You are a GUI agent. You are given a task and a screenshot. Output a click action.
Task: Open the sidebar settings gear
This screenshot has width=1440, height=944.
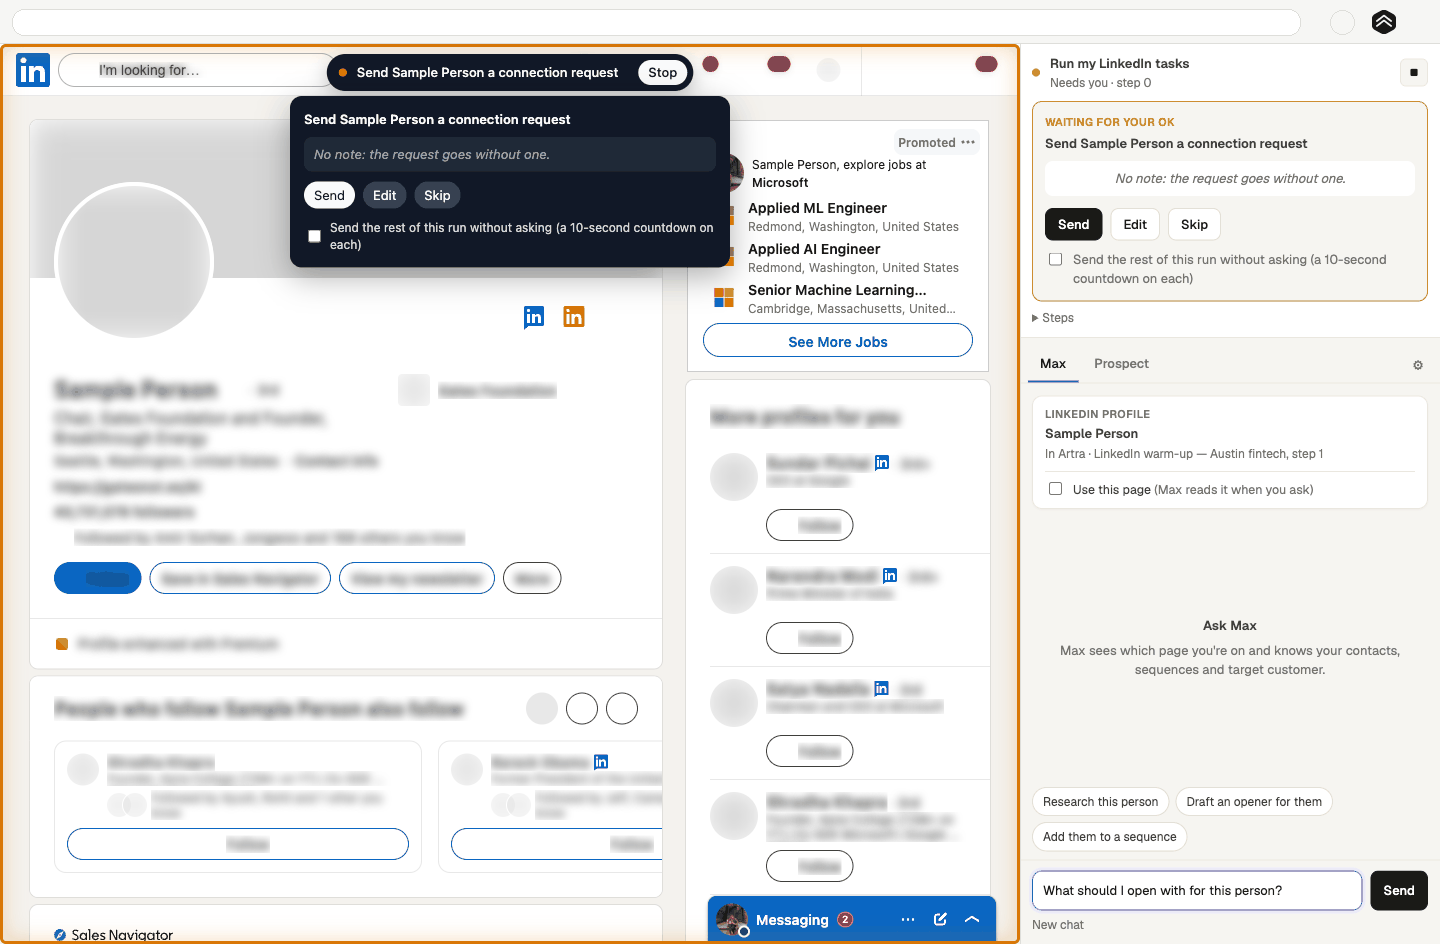click(x=1418, y=365)
